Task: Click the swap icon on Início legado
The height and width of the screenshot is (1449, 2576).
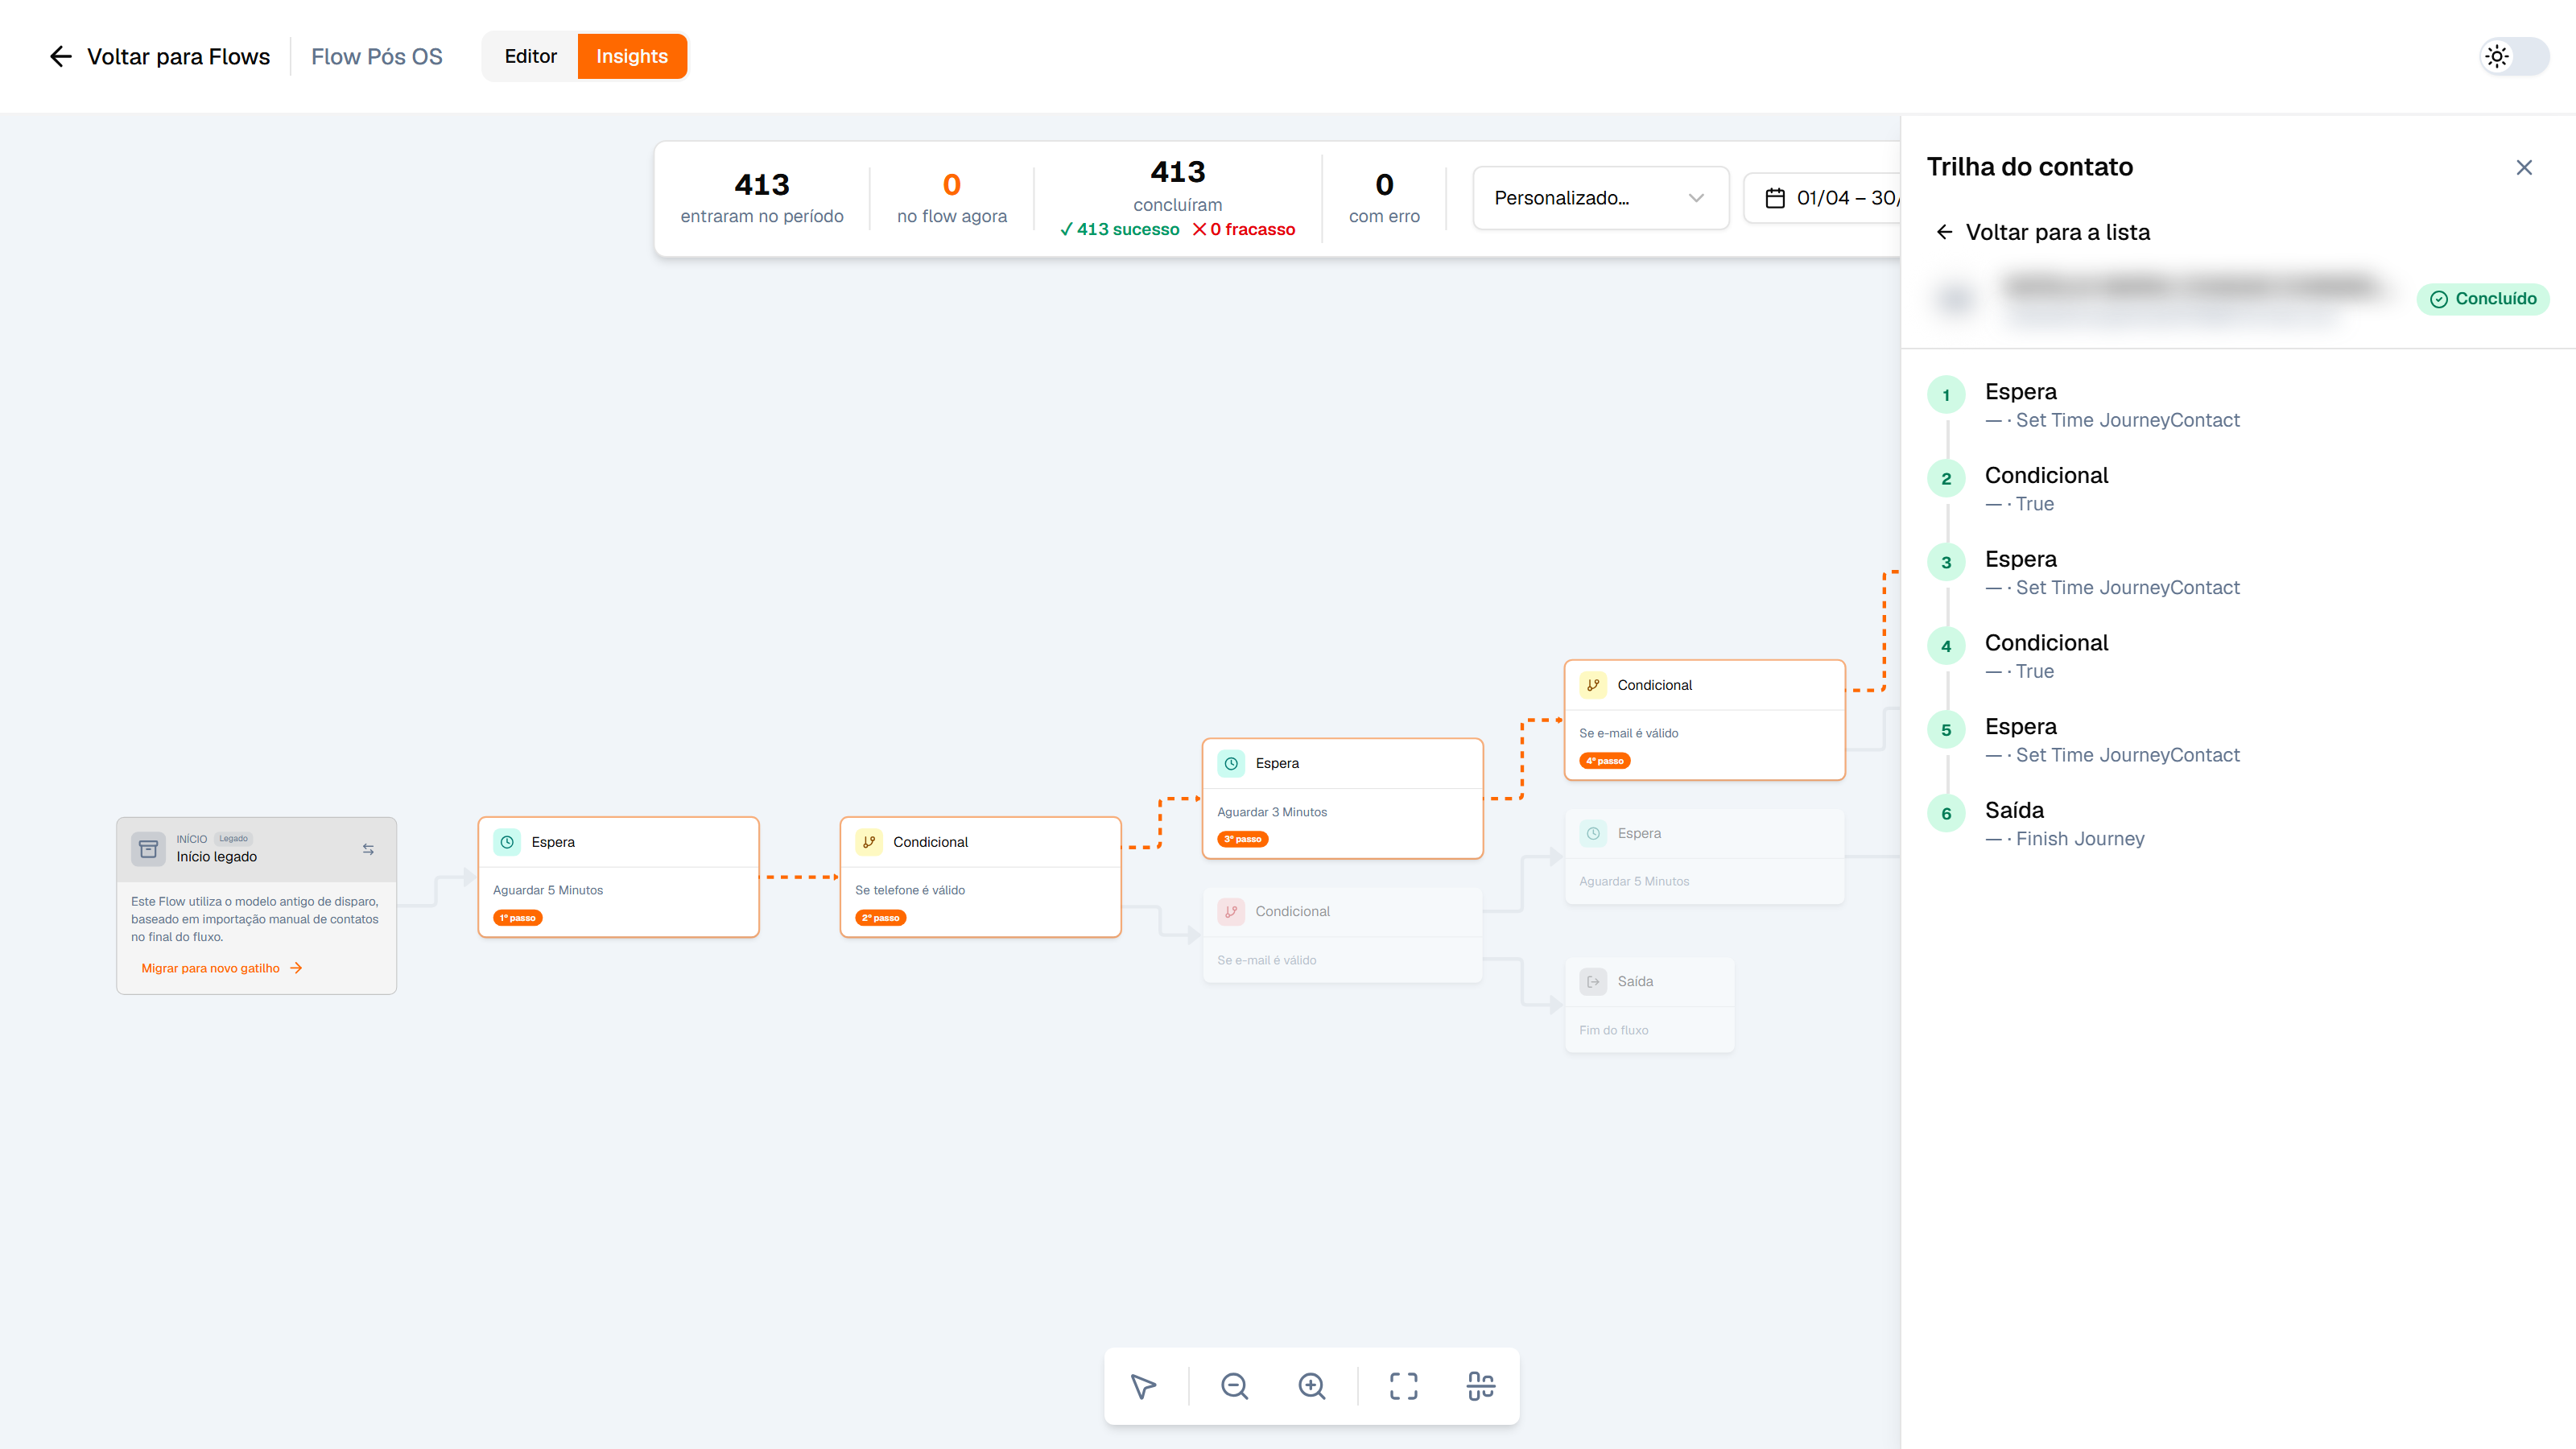Action: [x=368, y=849]
